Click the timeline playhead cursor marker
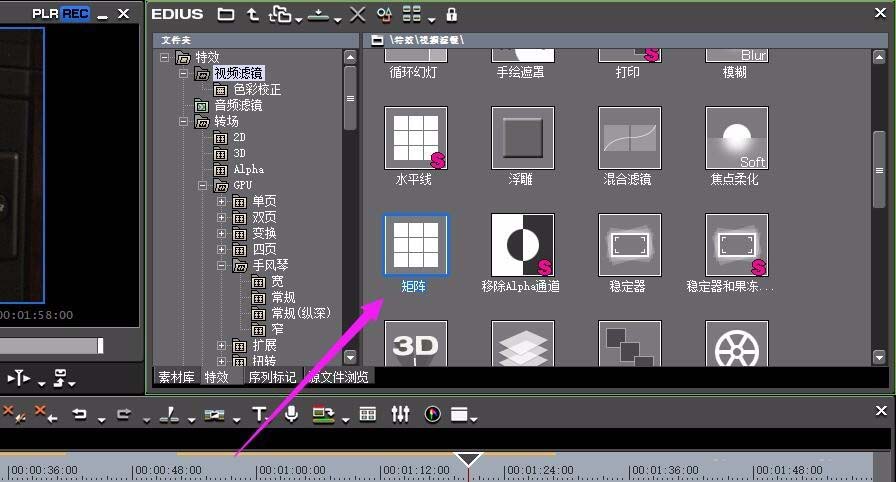The width and height of the screenshot is (896, 482). click(x=469, y=459)
